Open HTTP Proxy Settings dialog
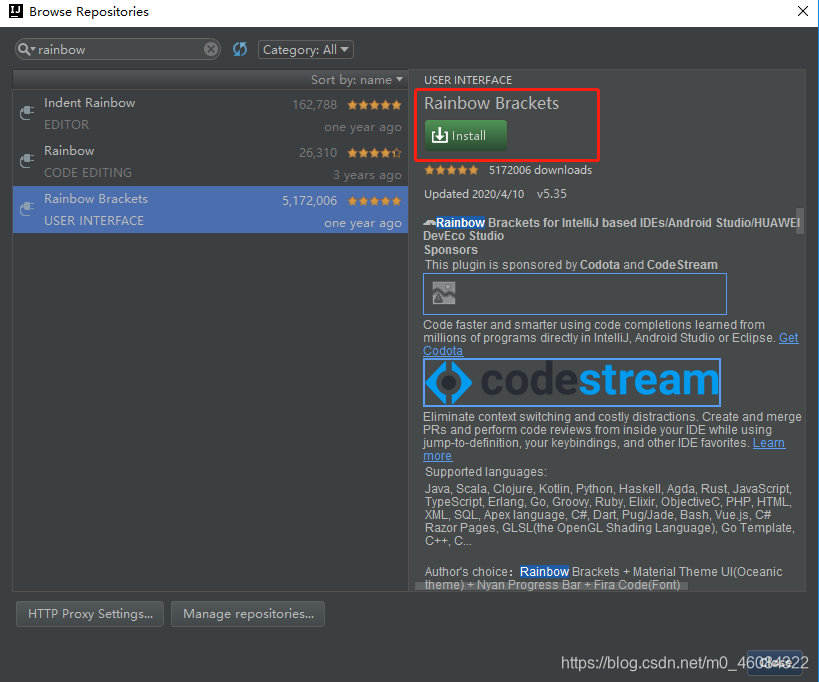Image resolution: width=819 pixels, height=682 pixels. click(90, 614)
